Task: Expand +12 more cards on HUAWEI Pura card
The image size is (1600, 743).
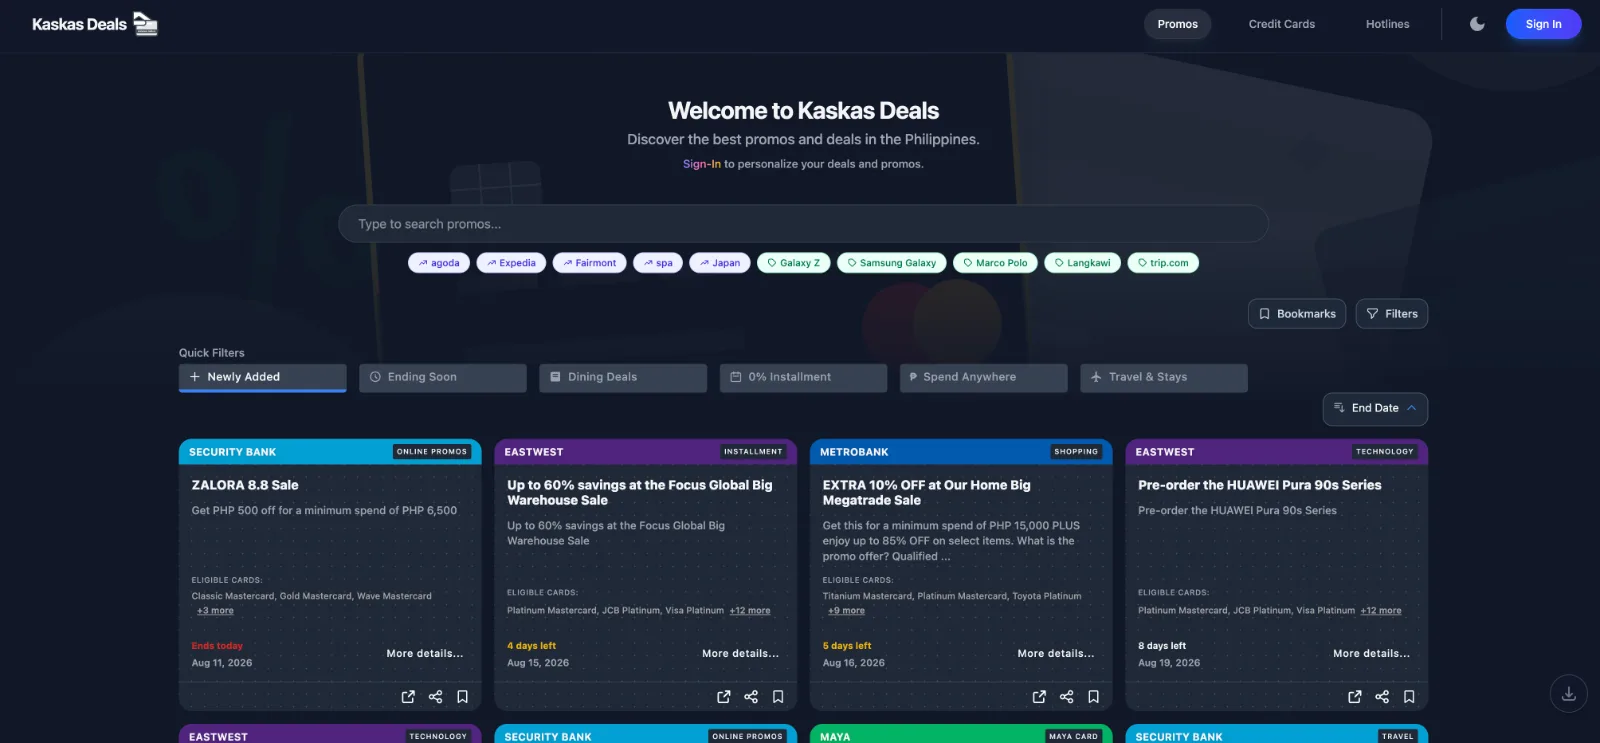Action: tap(1381, 611)
